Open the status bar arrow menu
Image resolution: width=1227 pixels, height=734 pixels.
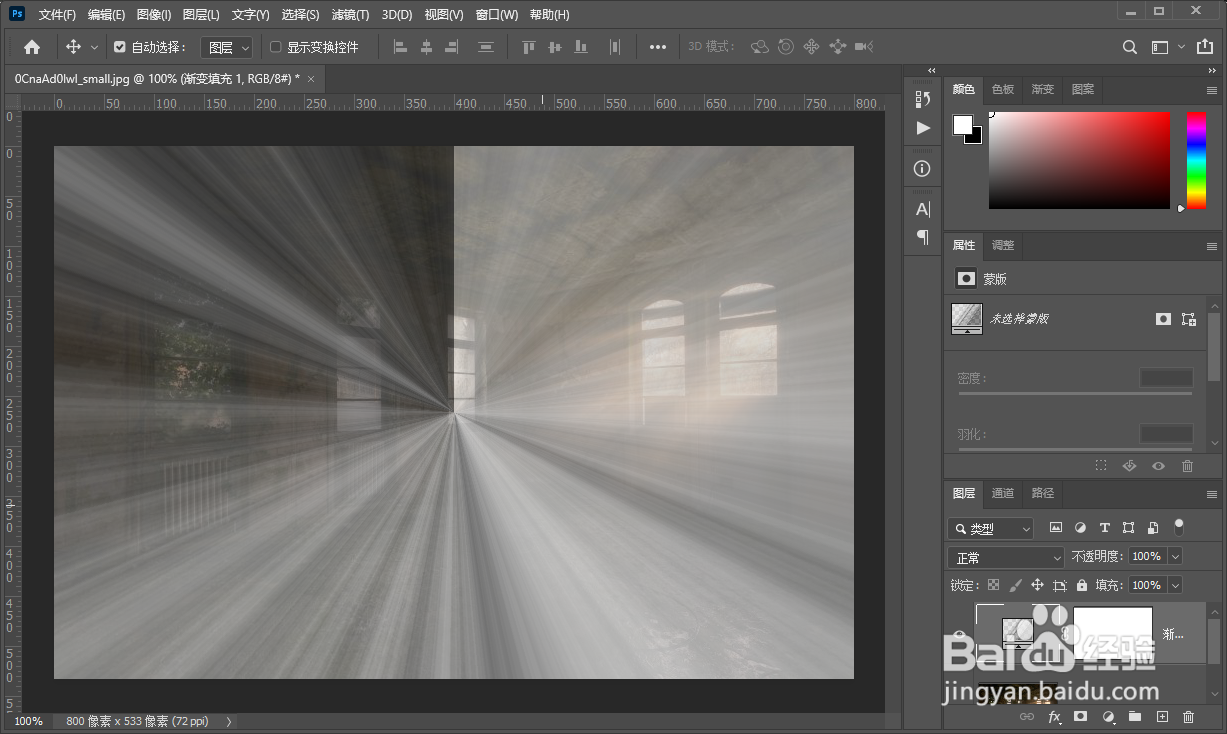[229, 721]
